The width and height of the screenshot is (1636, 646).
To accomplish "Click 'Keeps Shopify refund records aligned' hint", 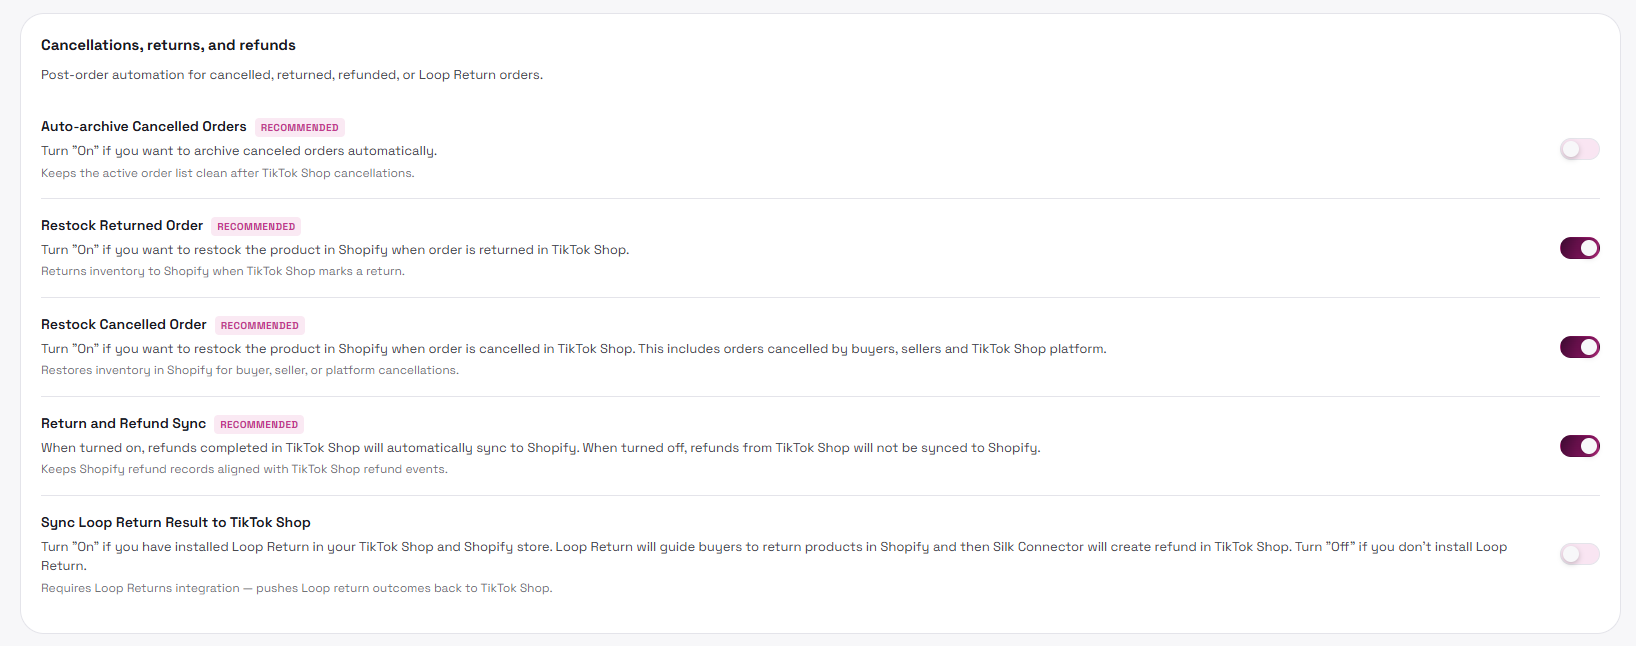I will coord(244,469).
